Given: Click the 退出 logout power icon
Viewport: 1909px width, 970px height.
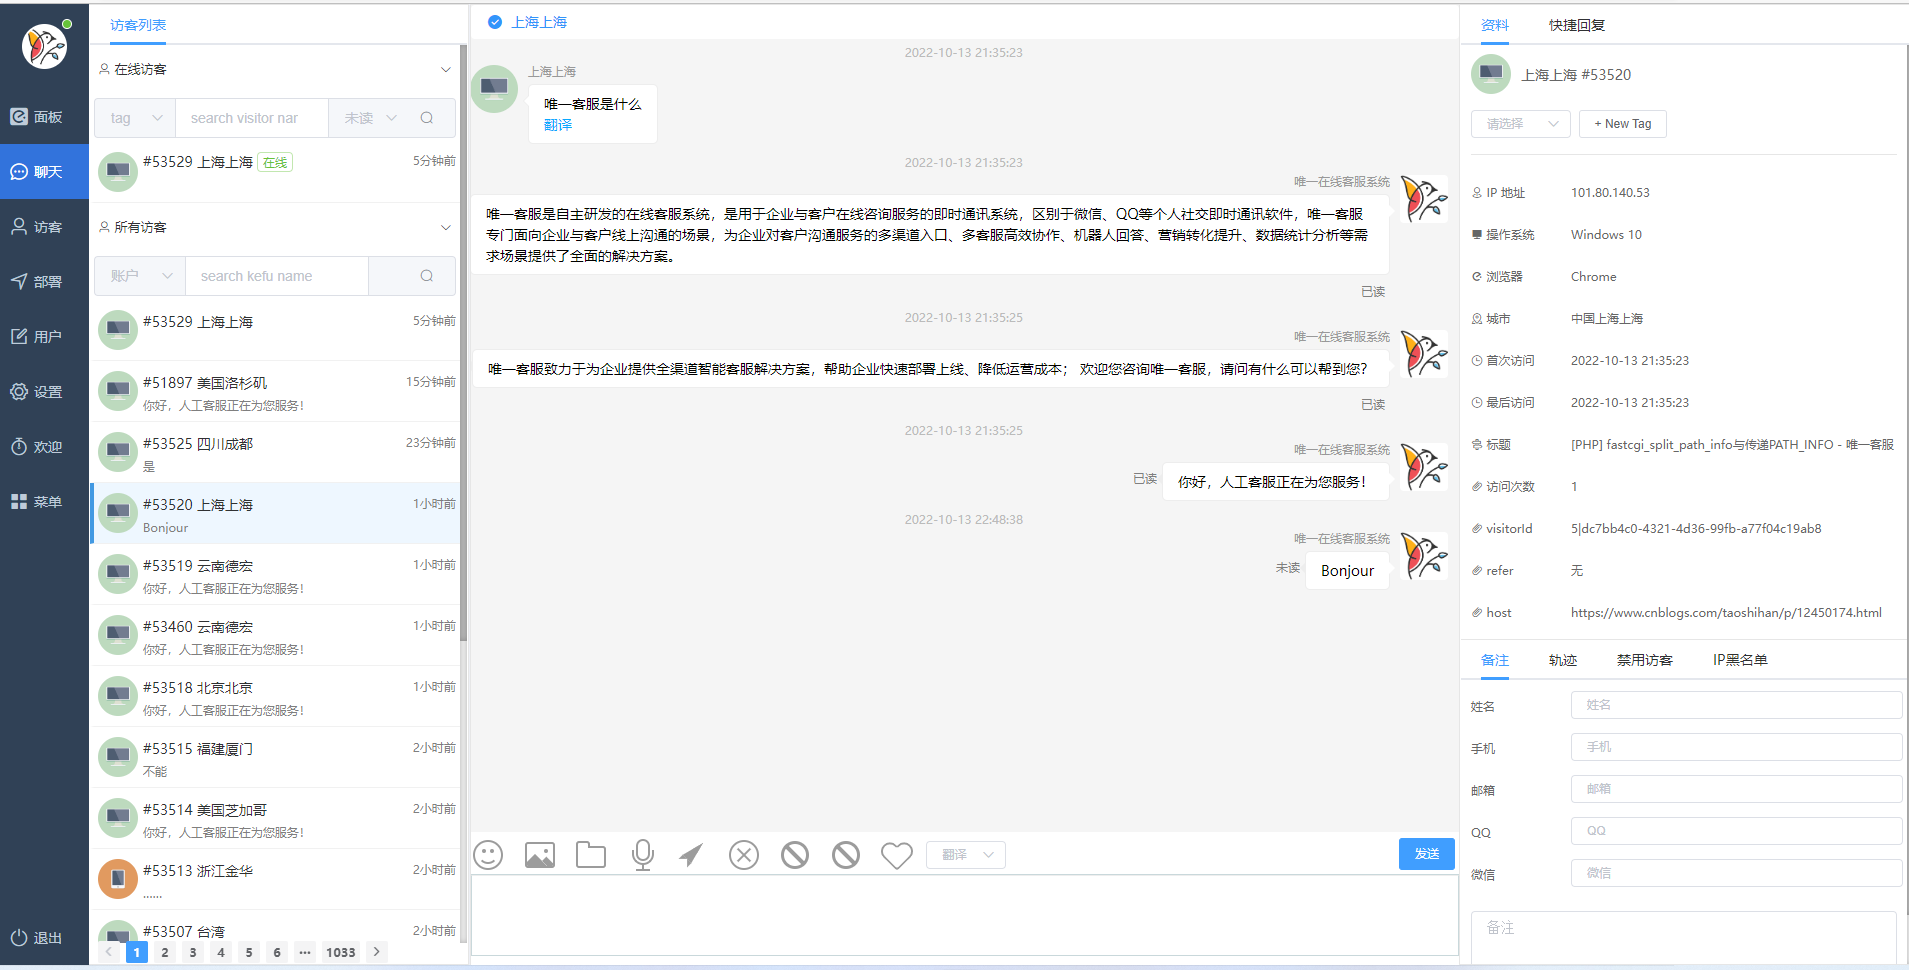Looking at the screenshot, I should (19, 938).
